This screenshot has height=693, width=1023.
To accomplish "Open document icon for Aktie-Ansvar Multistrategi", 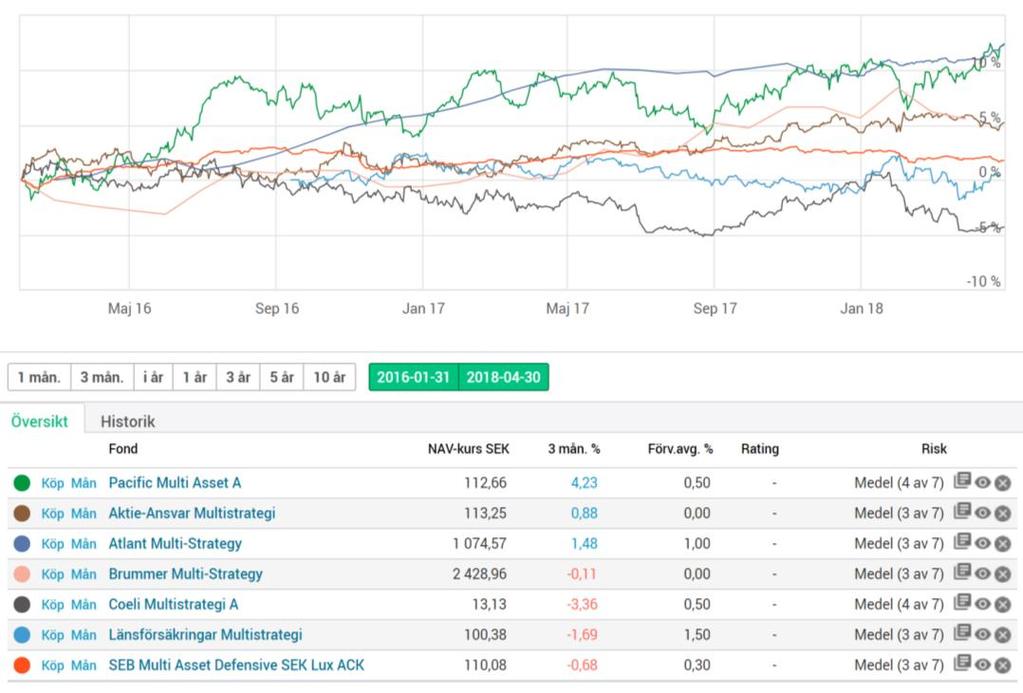I will coord(962,511).
